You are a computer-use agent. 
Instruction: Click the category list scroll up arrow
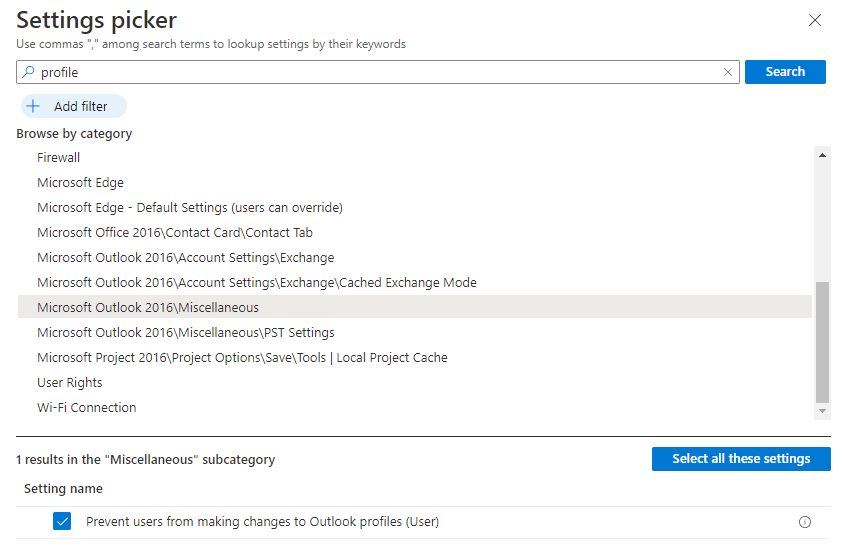point(822,155)
